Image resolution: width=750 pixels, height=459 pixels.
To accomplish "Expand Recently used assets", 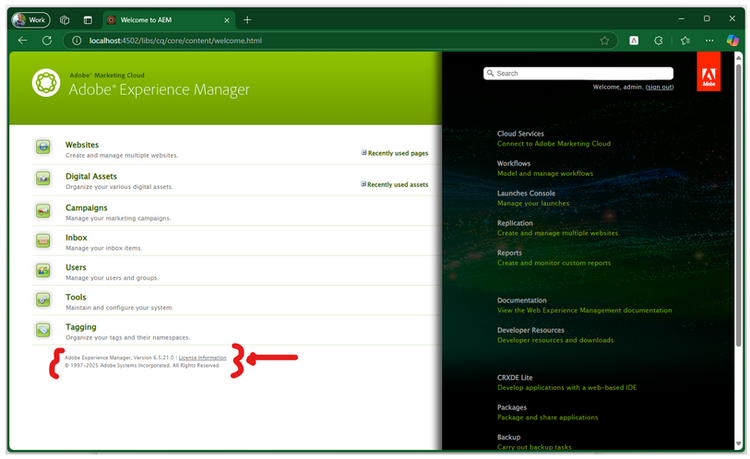I will (x=395, y=185).
